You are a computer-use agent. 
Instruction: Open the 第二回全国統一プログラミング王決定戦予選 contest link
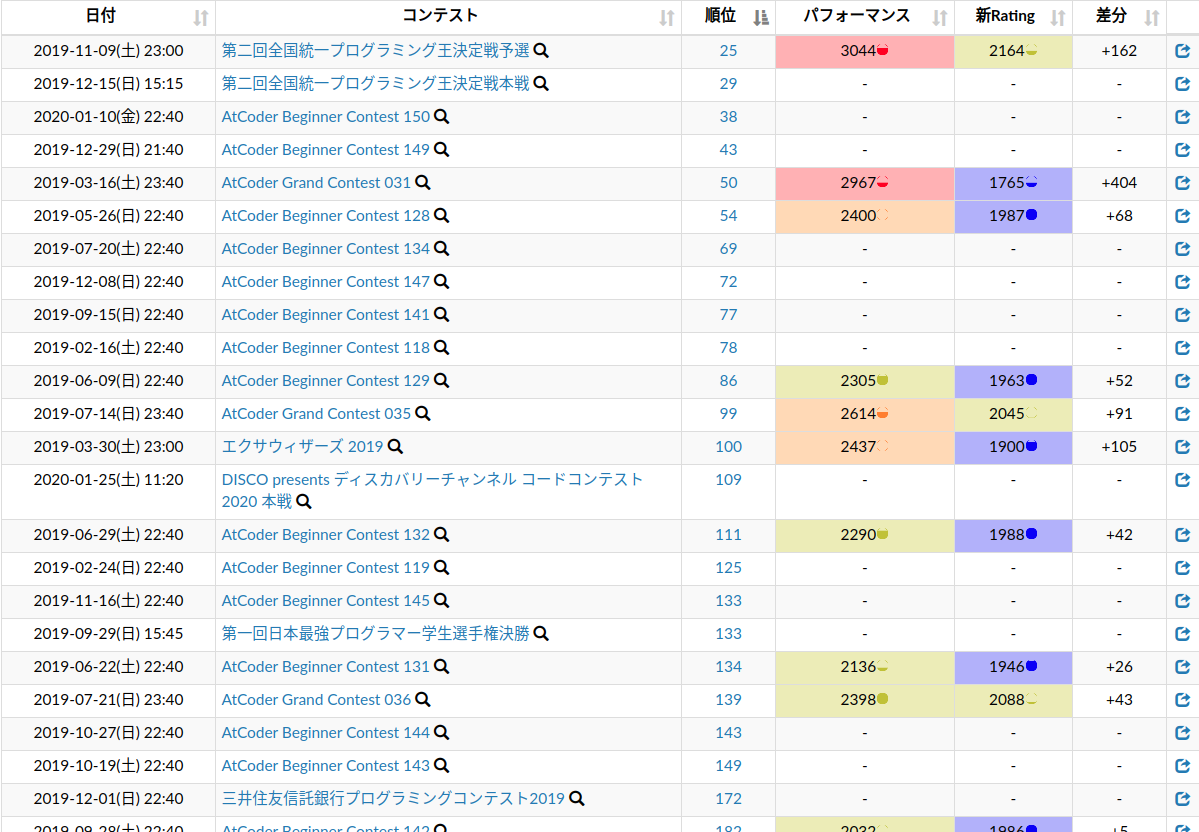[375, 50]
